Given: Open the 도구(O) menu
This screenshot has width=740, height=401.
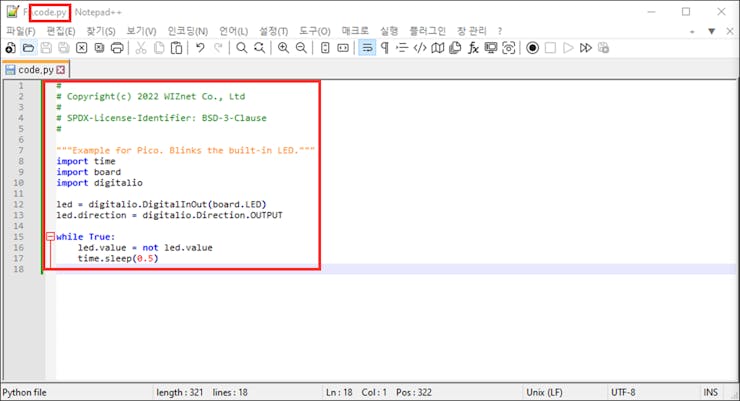Looking at the screenshot, I should [315, 31].
